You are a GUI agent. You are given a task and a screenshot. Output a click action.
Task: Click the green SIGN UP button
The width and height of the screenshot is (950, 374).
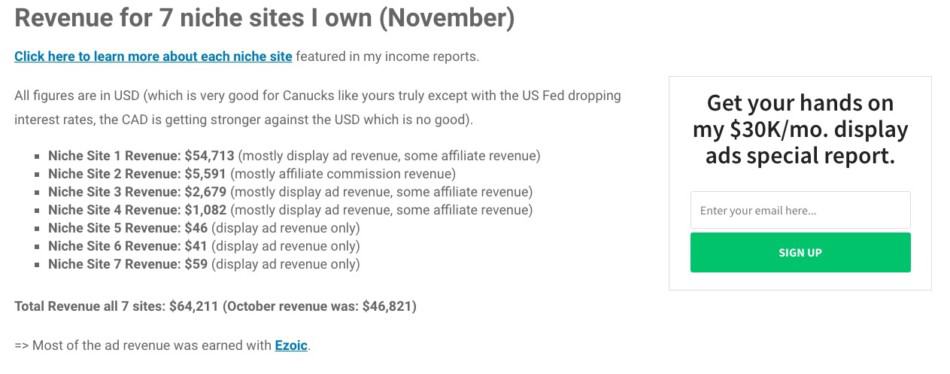(x=800, y=252)
